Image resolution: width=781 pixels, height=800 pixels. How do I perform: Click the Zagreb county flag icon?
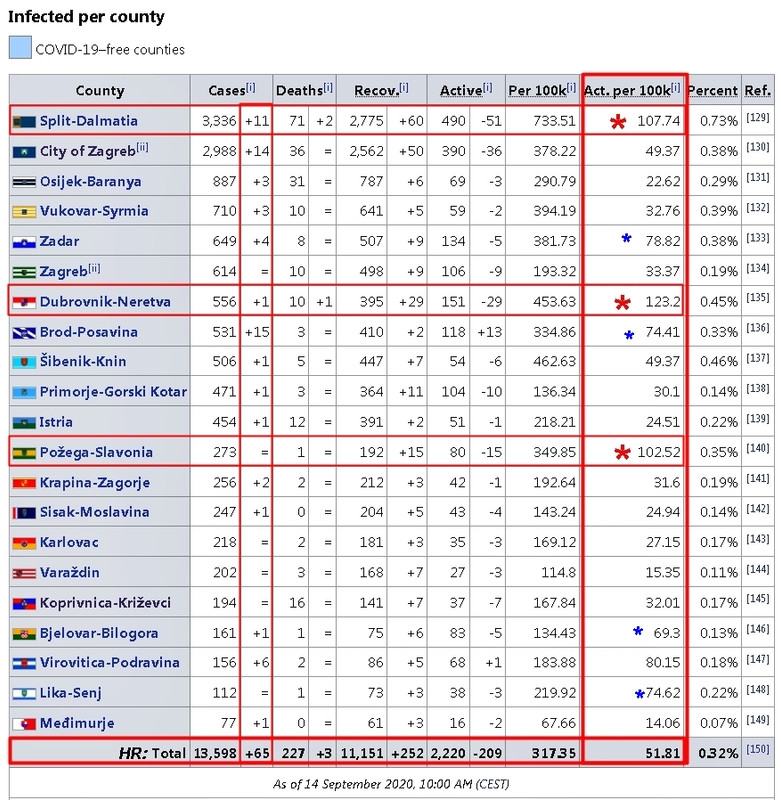point(24,272)
